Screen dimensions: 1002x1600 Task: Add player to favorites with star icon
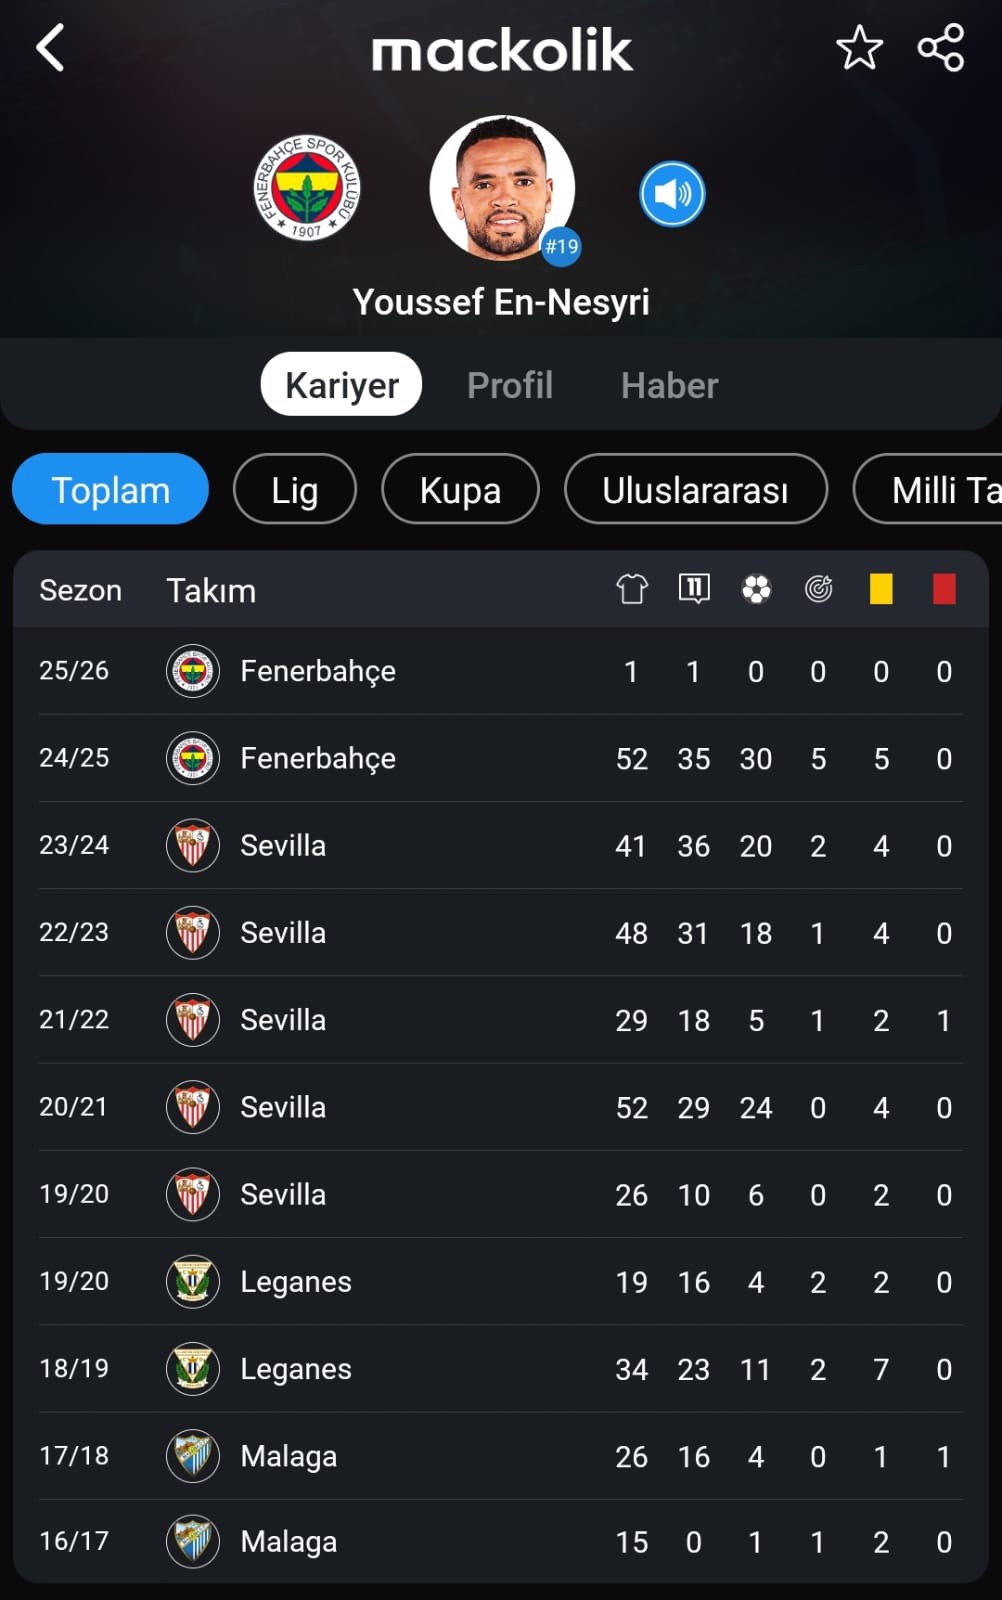click(859, 48)
